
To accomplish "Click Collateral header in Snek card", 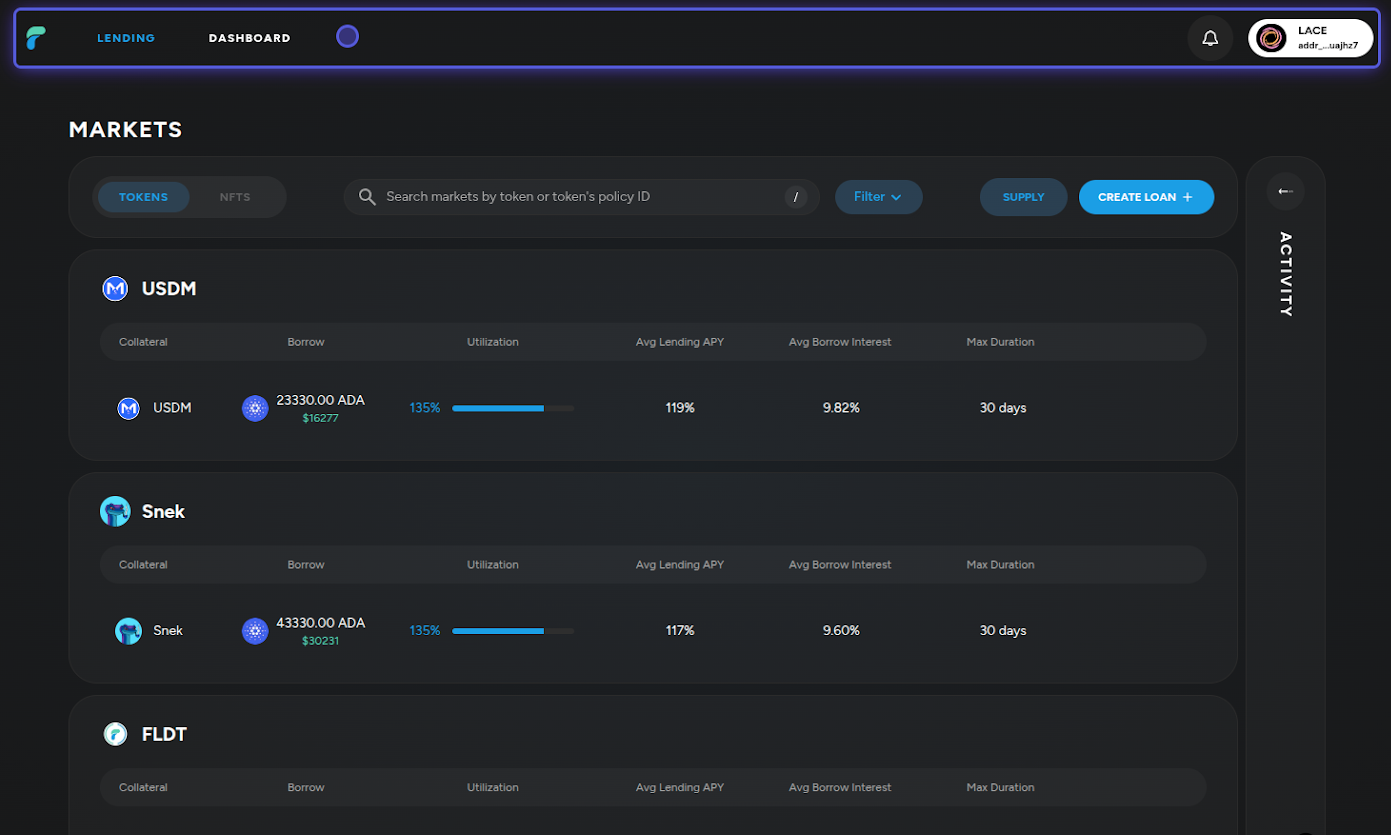I will click(x=143, y=565).
